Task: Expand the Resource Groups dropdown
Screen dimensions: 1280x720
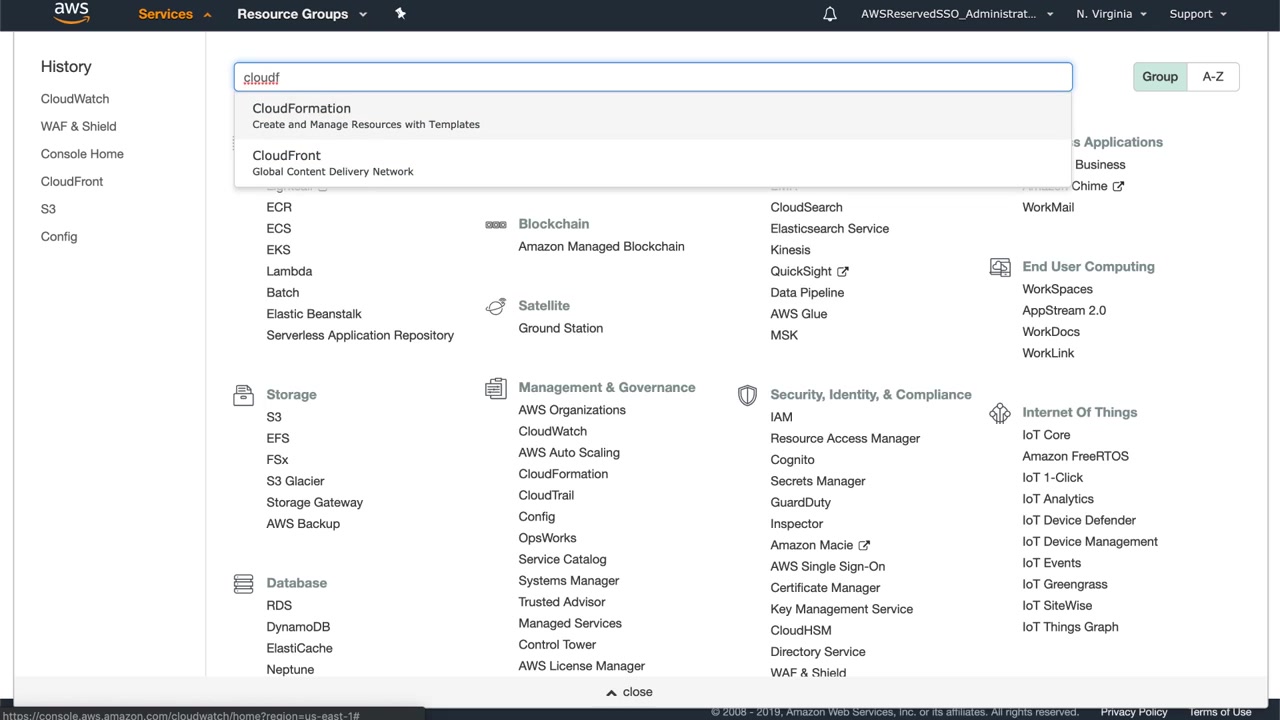Action: [x=301, y=14]
